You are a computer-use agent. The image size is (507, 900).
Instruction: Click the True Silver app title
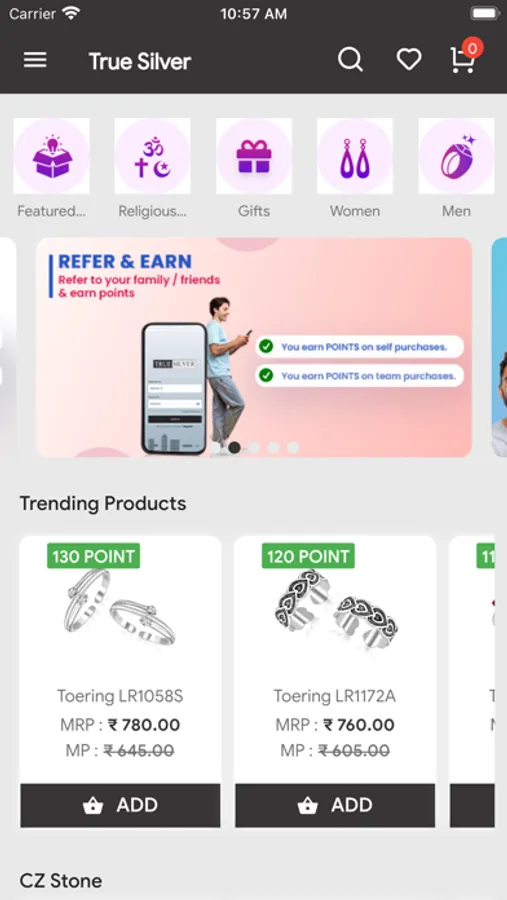click(140, 61)
